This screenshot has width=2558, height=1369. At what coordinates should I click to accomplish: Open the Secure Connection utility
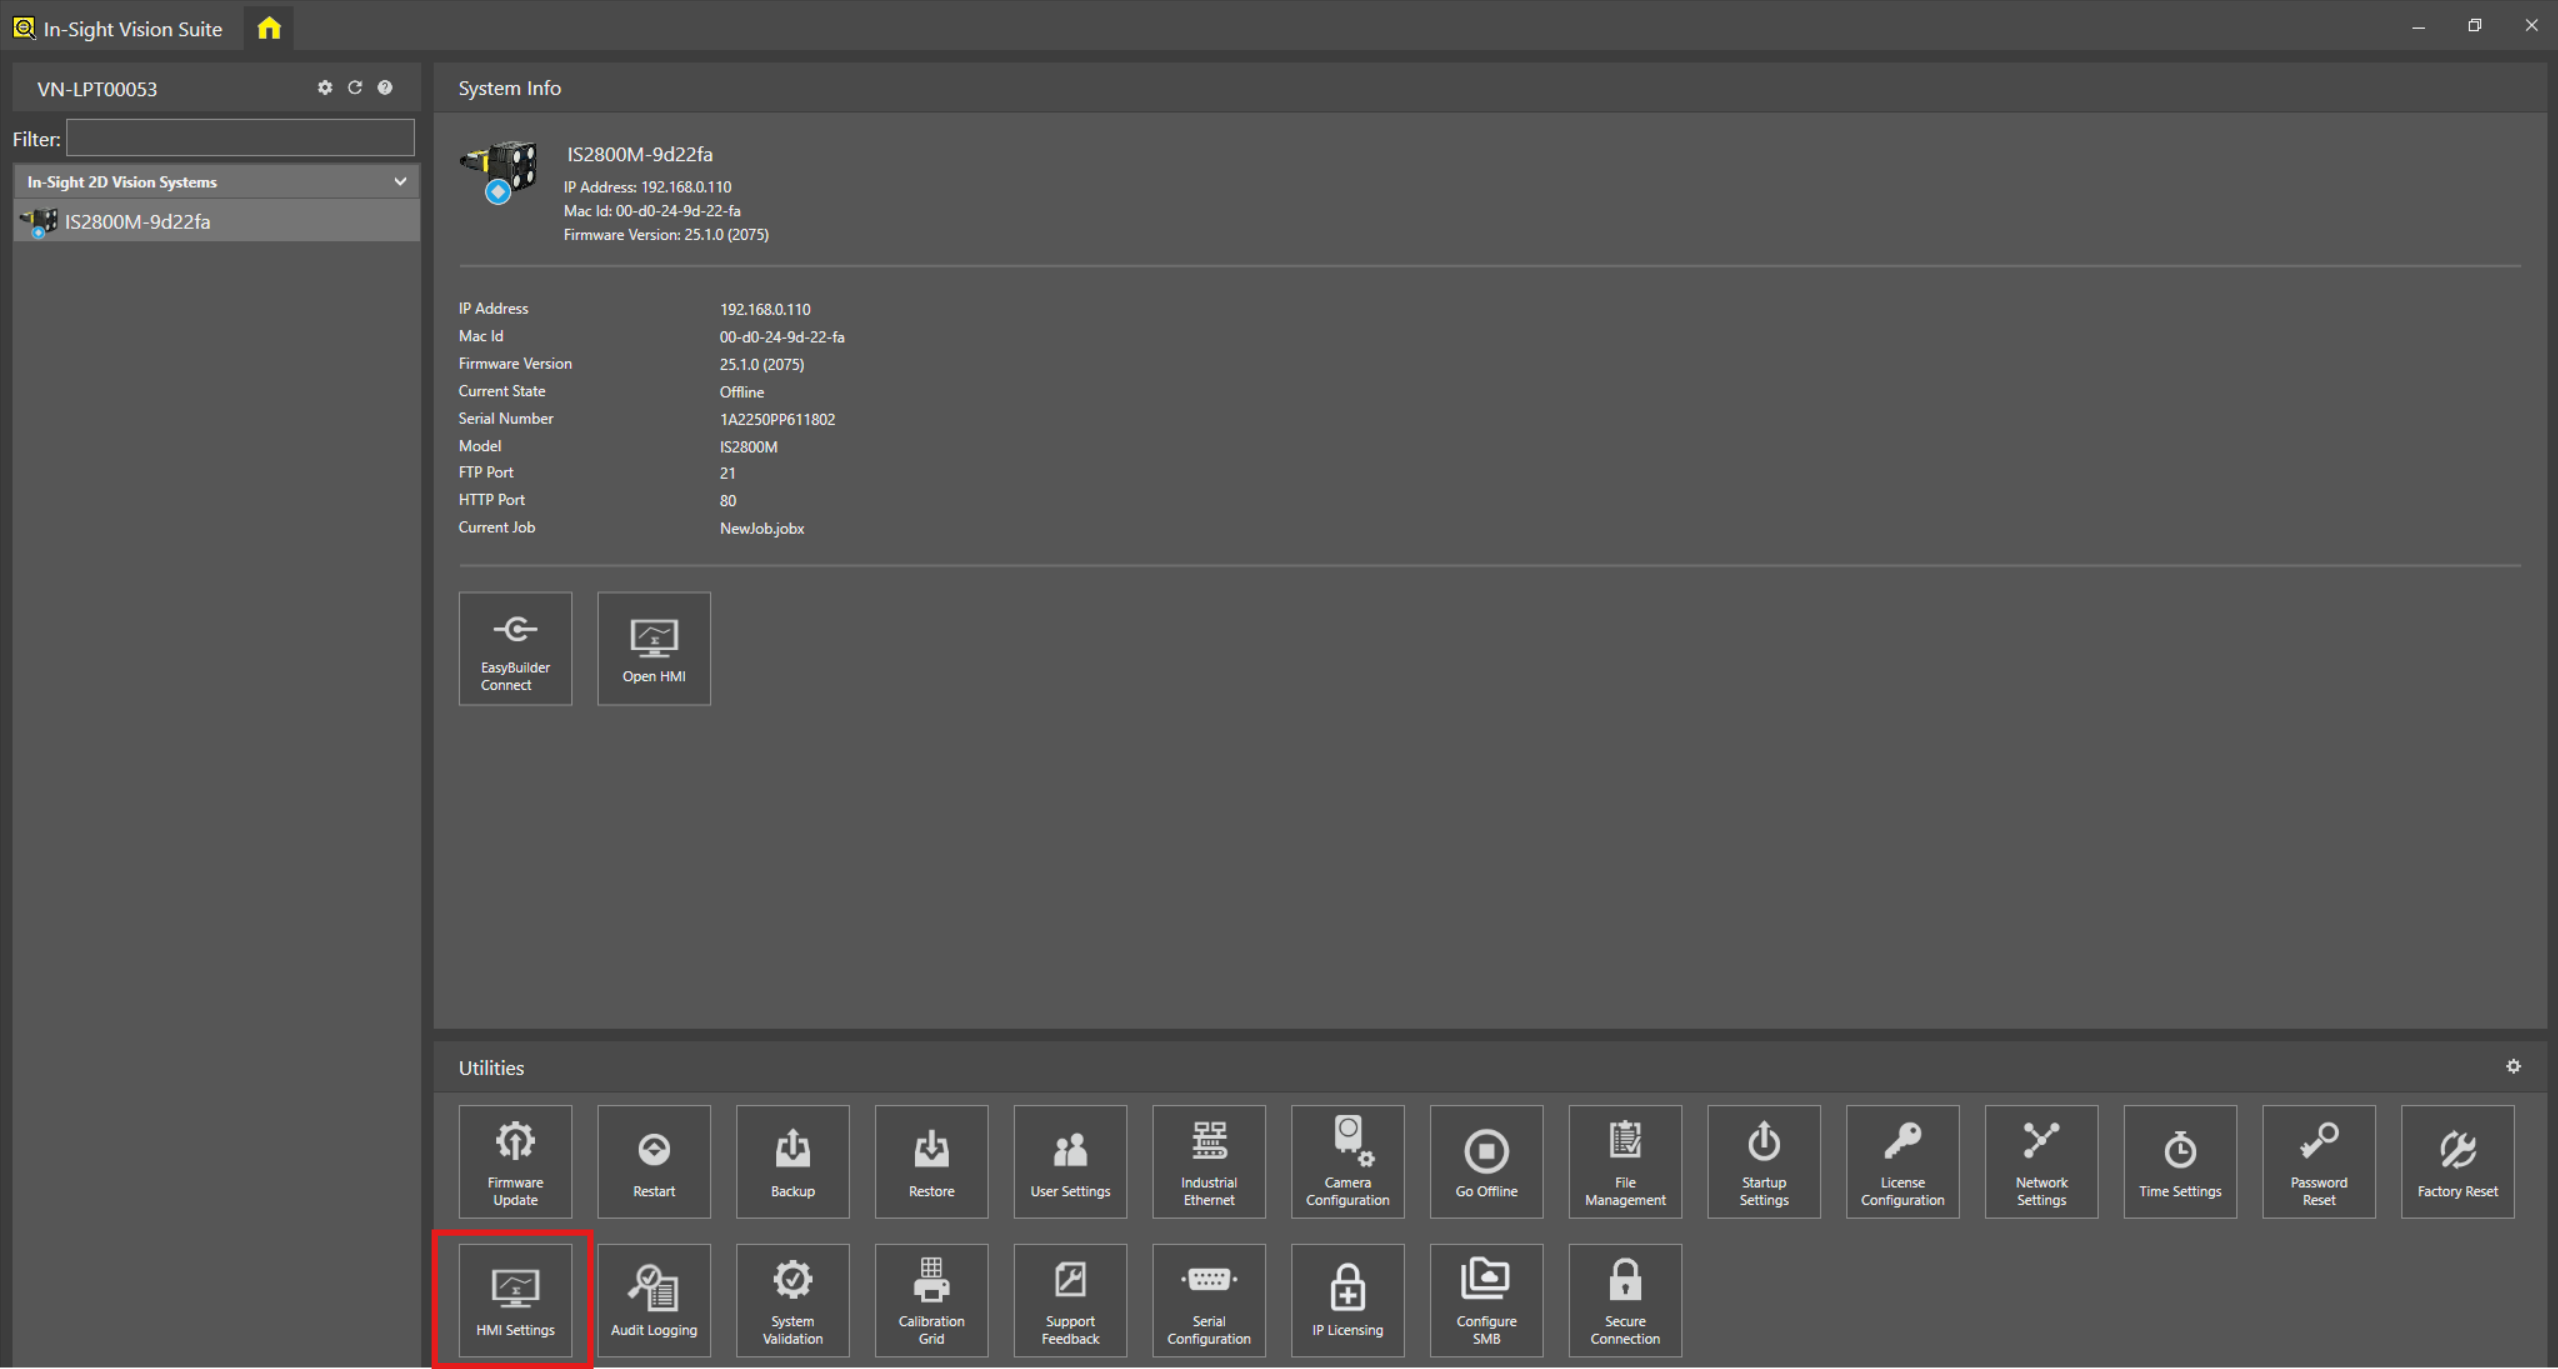(x=1624, y=1300)
